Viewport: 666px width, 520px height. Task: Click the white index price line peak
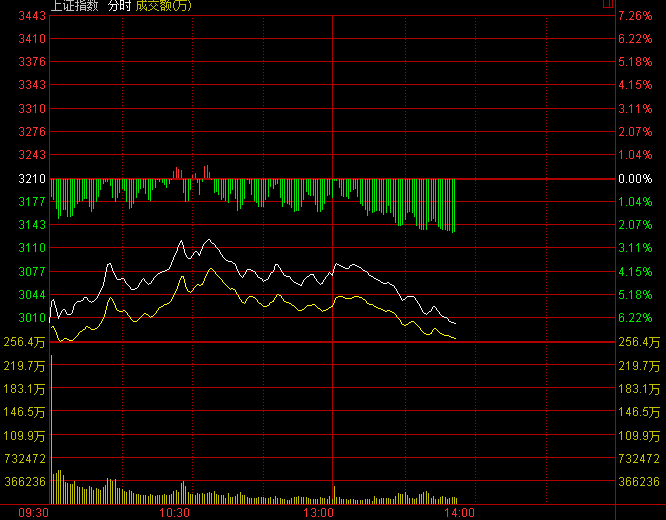tap(209, 240)
